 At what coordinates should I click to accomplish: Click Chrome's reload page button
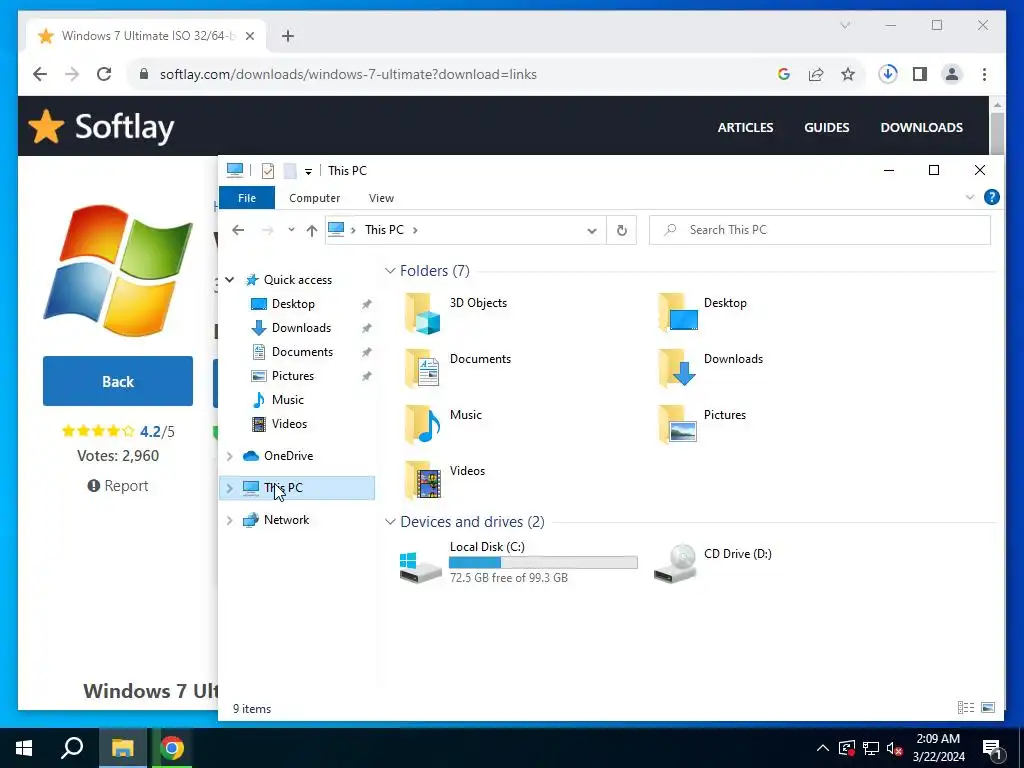pyautogui.click(x=104, y=74)
